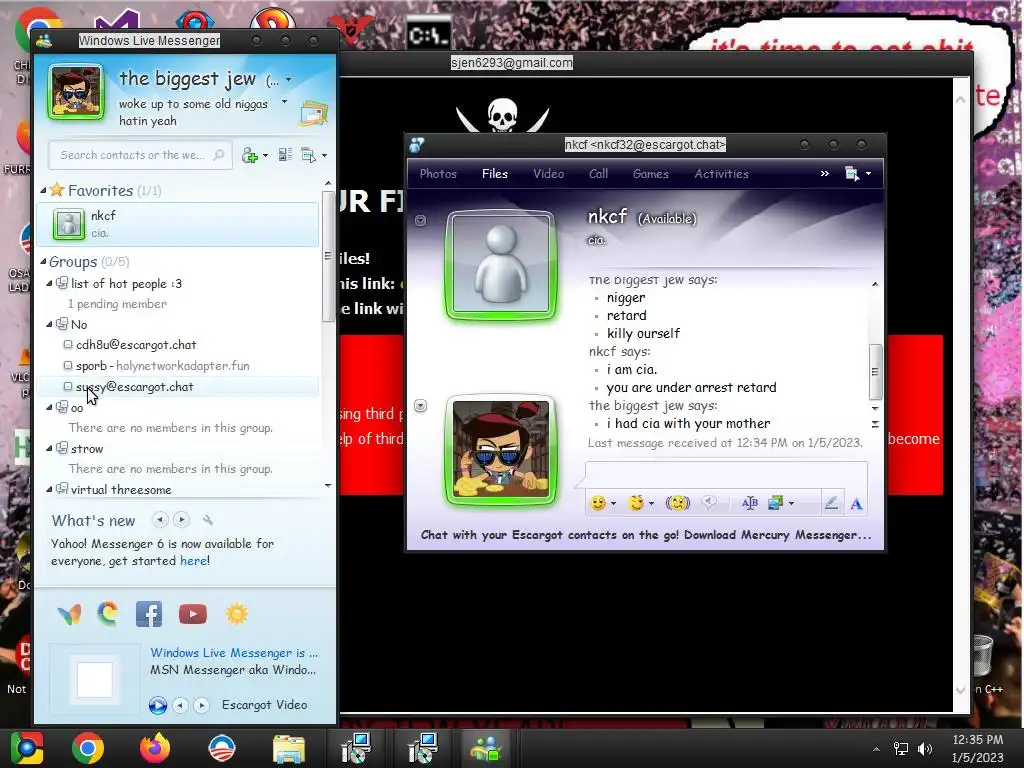Collapse the Groups section
1024x768 pixels.
tap(44, 262)
